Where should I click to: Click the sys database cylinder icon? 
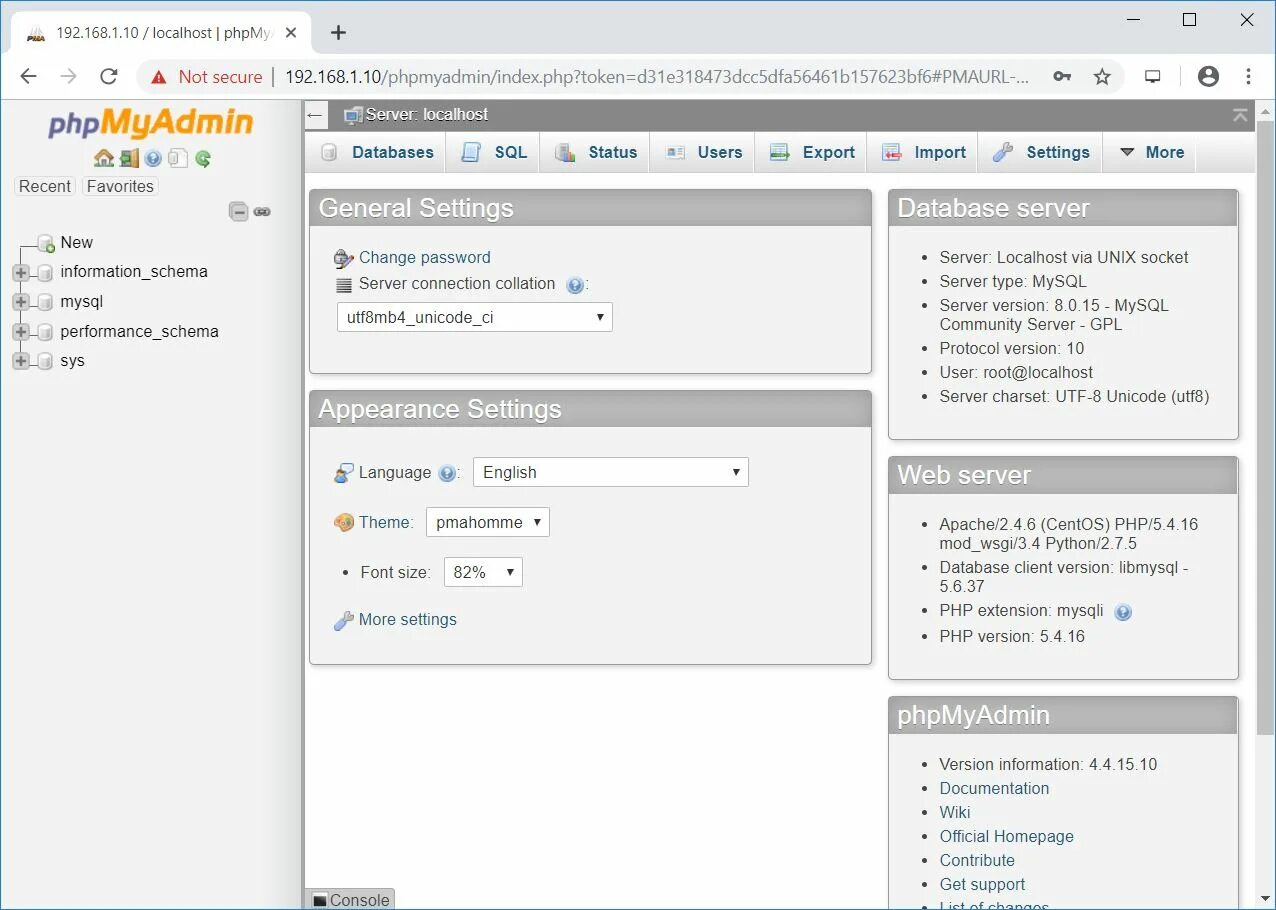pyautogui.click(x=44, y=361)
